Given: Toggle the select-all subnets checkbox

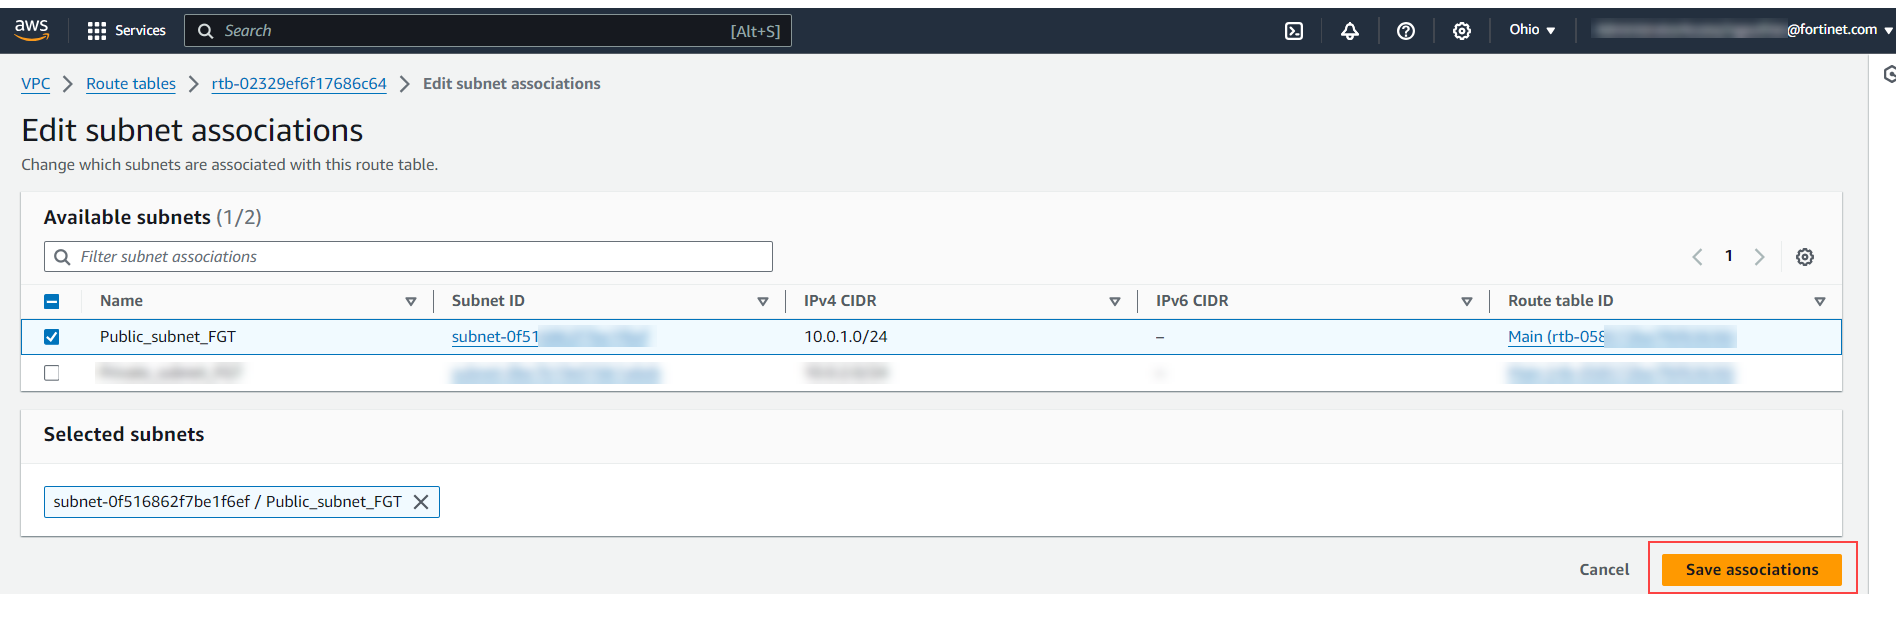Looking at the screenshot, I should click(x=52, y=301).
